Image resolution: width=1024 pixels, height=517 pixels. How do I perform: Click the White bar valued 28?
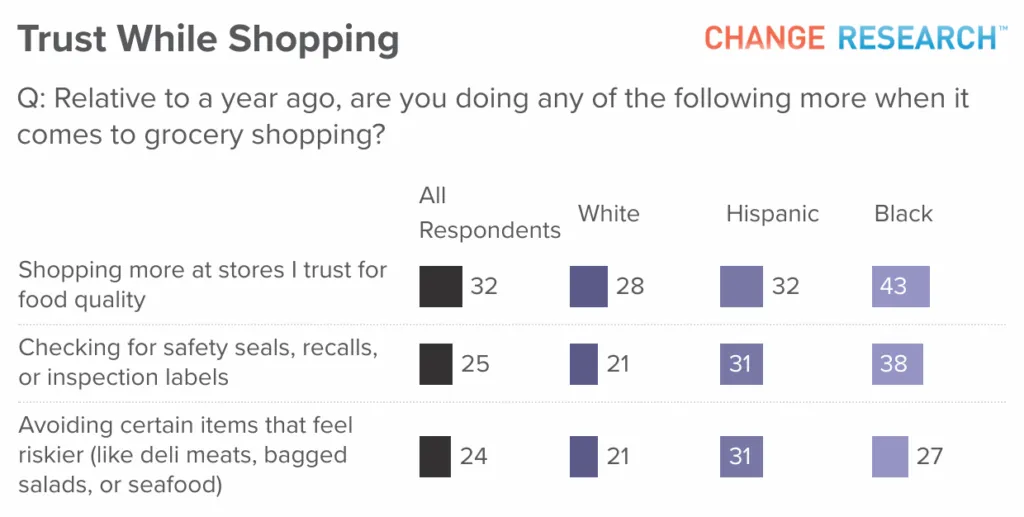588,286
